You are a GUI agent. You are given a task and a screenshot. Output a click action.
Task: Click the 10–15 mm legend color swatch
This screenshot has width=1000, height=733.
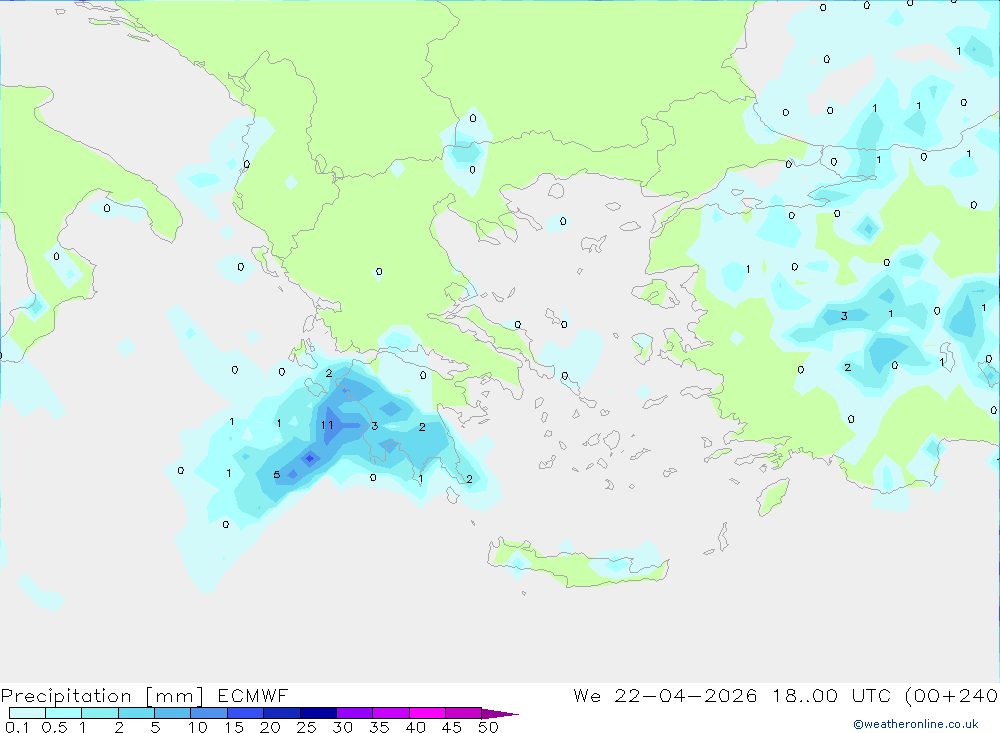tap(209, 713)
